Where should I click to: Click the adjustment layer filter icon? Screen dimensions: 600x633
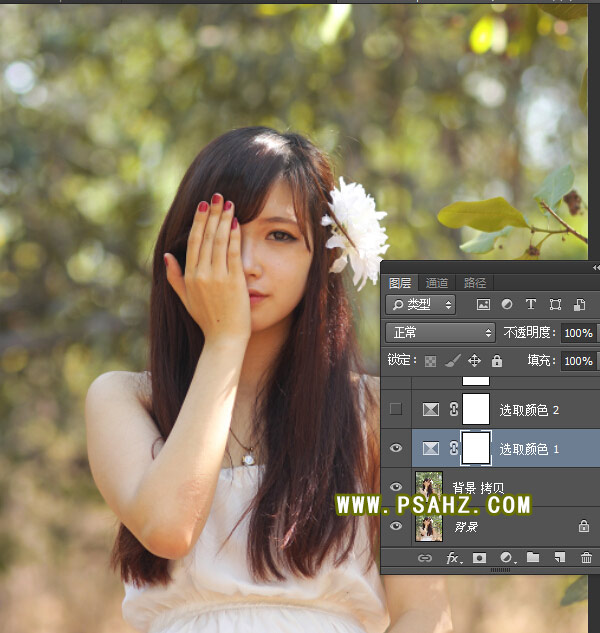(507, 304)
